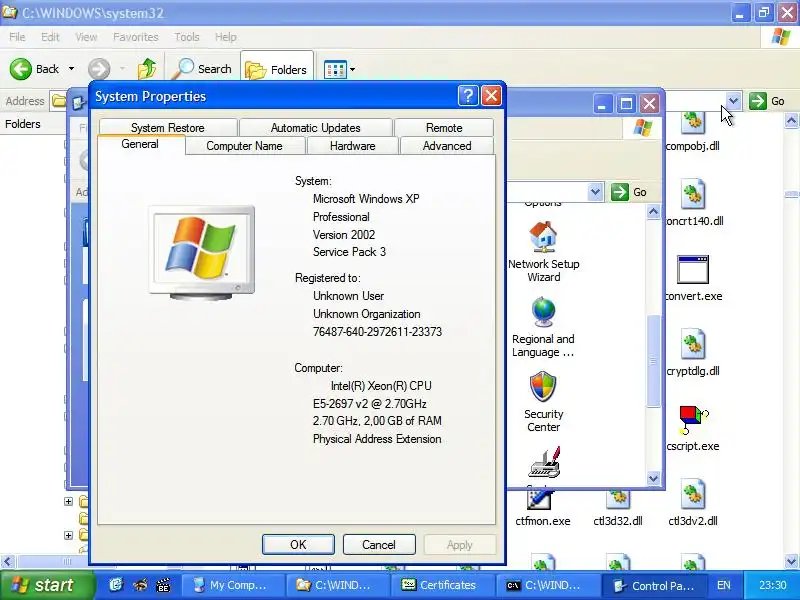Open the compobj.dll file icon
The image size is (800, 600).
click(692, 123)
